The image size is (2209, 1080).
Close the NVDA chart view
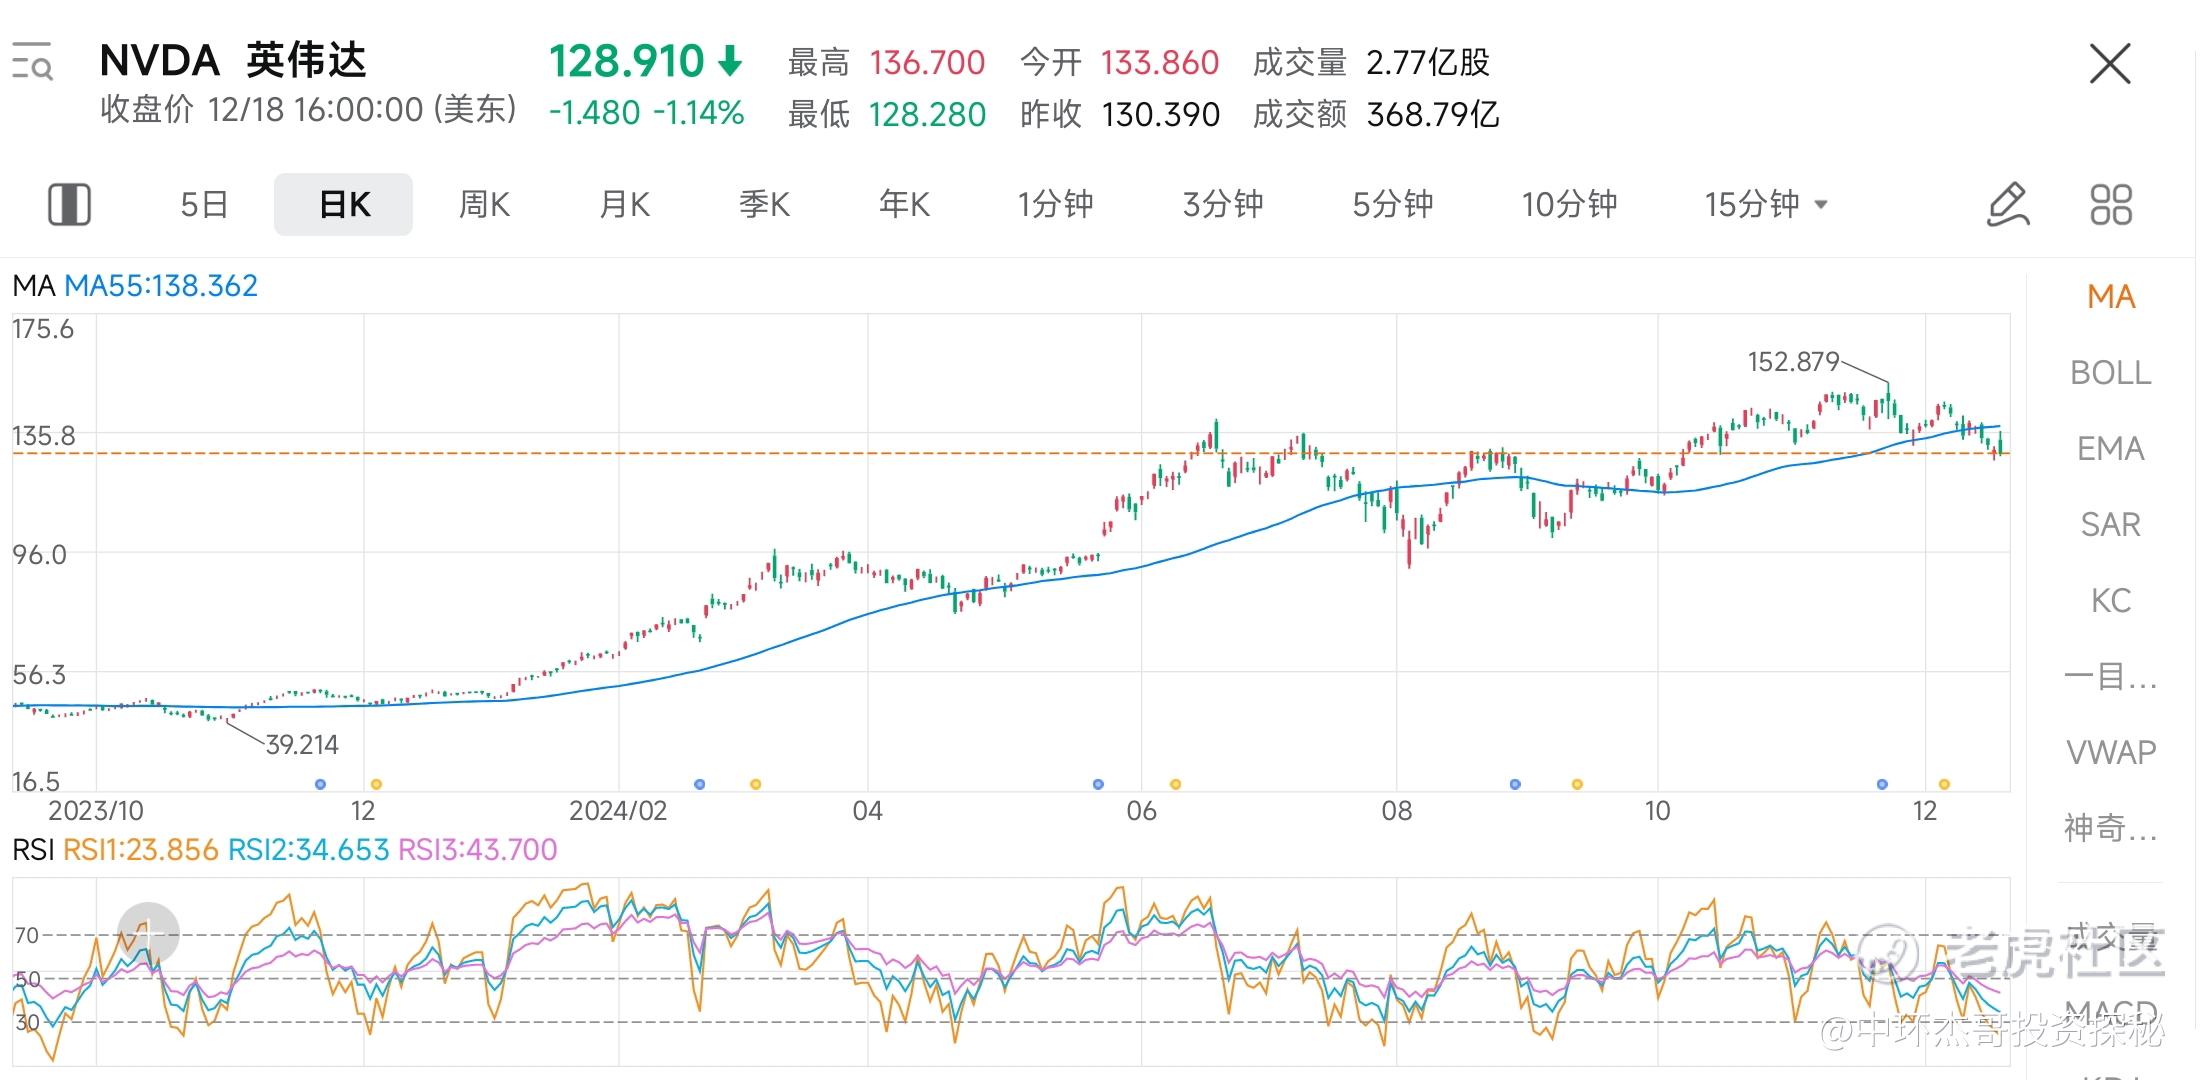tap(2110, 64)
